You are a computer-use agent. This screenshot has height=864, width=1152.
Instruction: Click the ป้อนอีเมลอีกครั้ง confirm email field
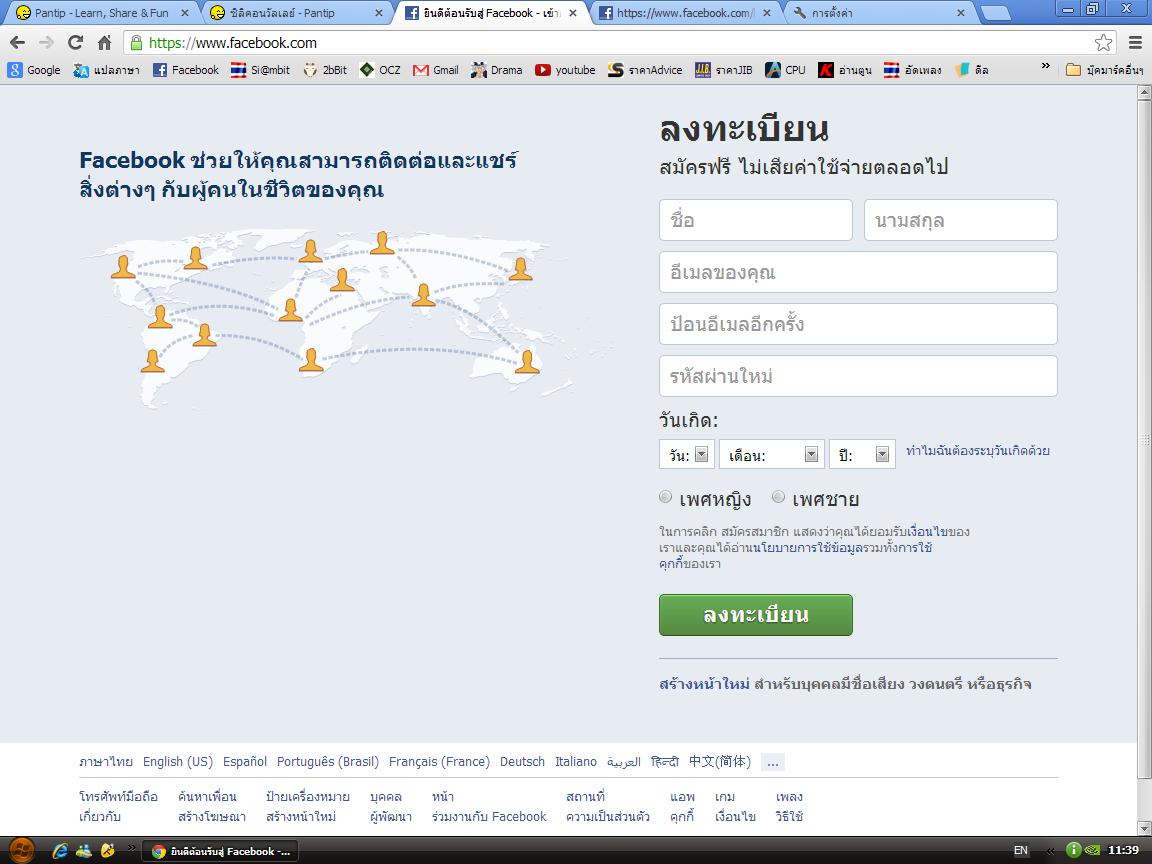click(858, 324)
